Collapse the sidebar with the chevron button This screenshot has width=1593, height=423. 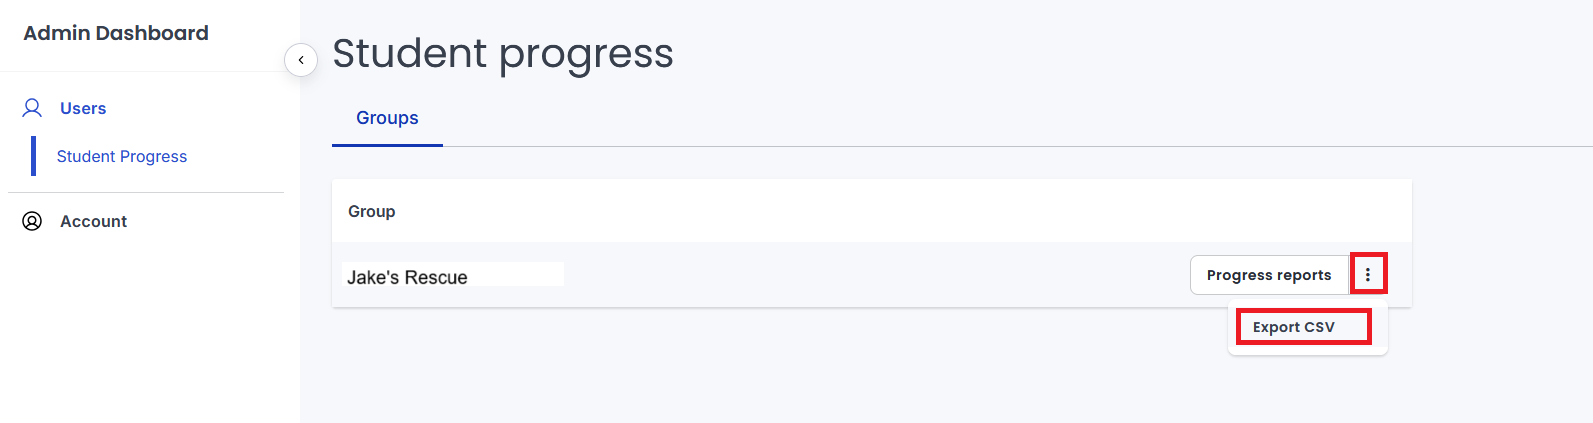click(301, 60)
